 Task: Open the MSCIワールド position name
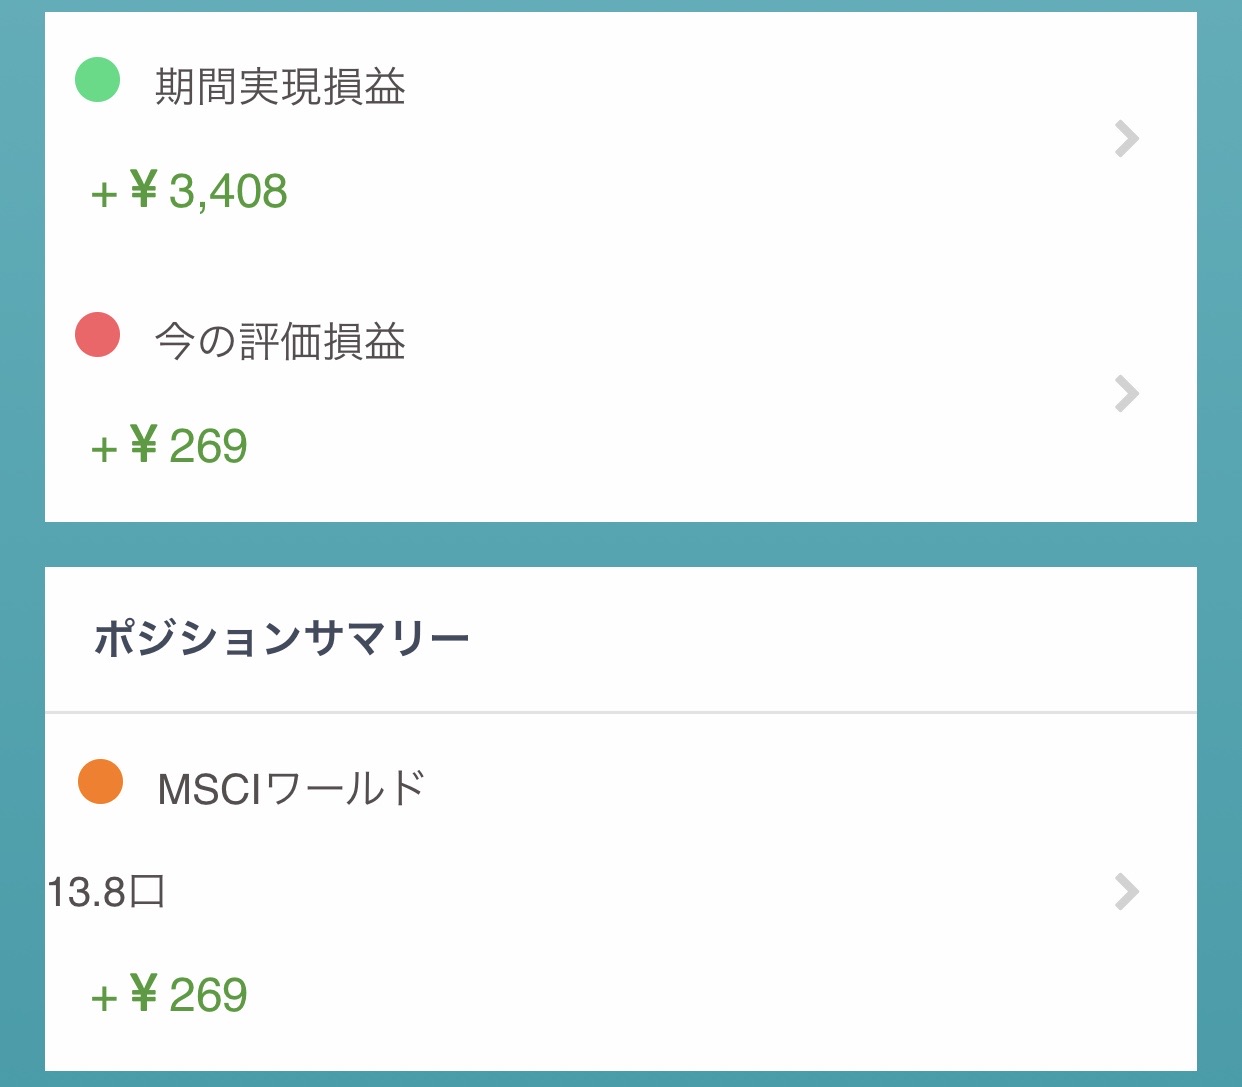pyautogui.click(x=291, y=789)
